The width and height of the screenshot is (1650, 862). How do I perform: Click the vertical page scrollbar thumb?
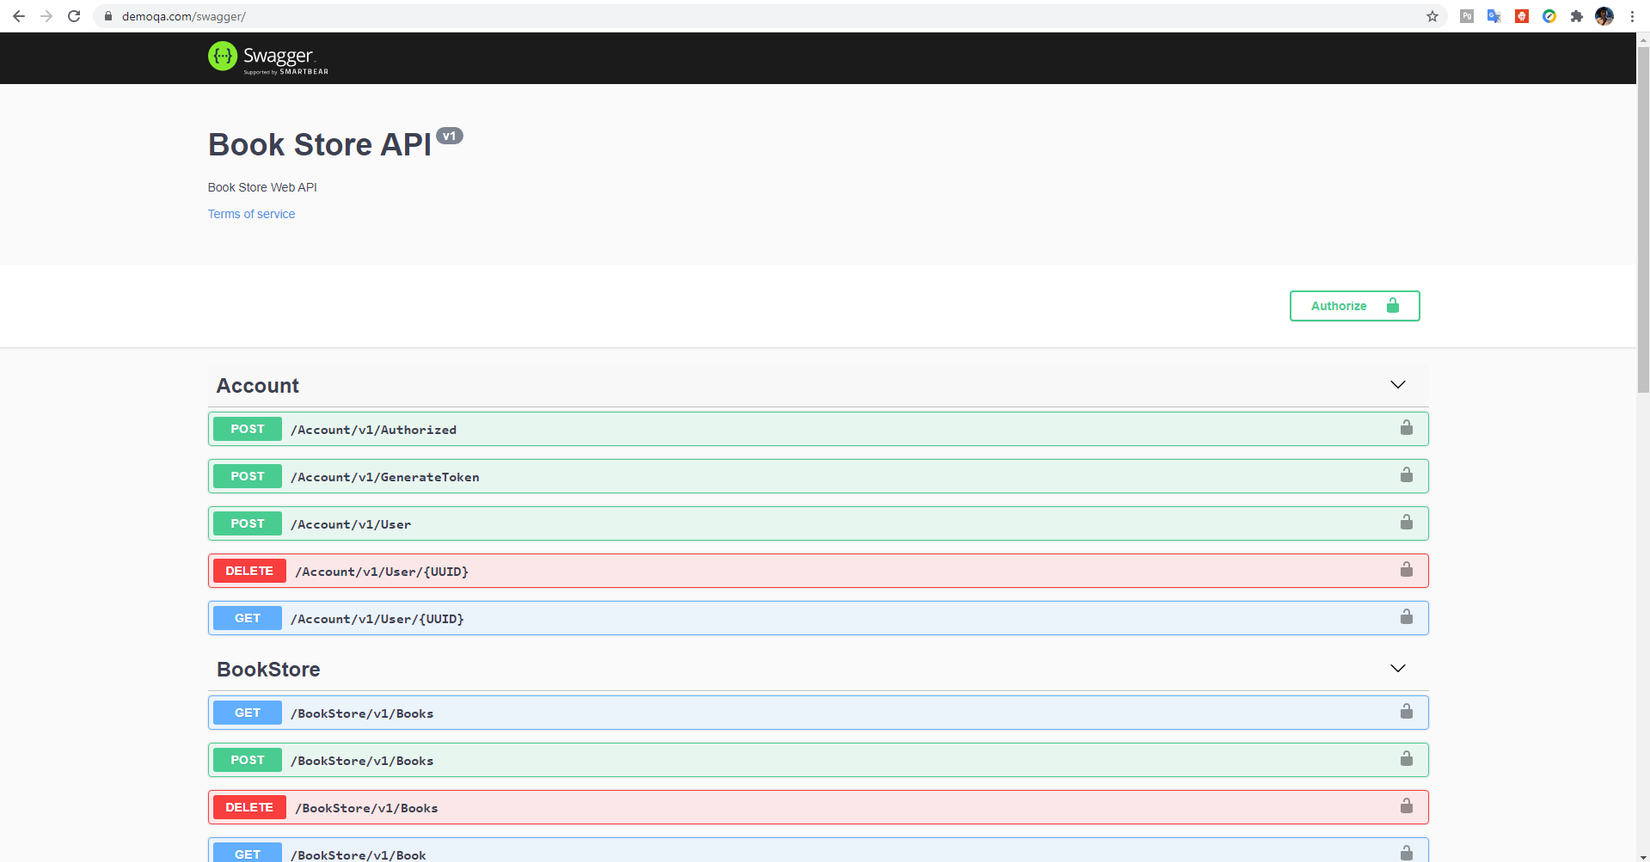click(1643, 219)
